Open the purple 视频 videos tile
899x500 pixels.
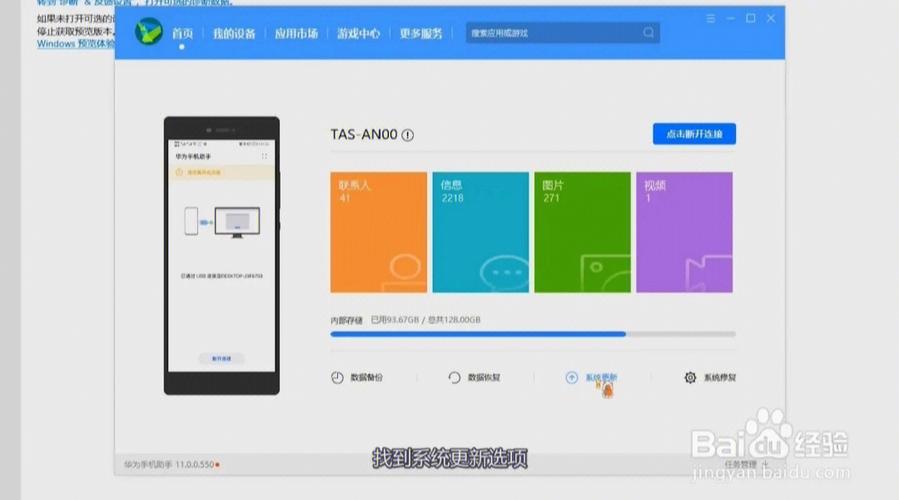pyautogui.click(x=685, y=232)
